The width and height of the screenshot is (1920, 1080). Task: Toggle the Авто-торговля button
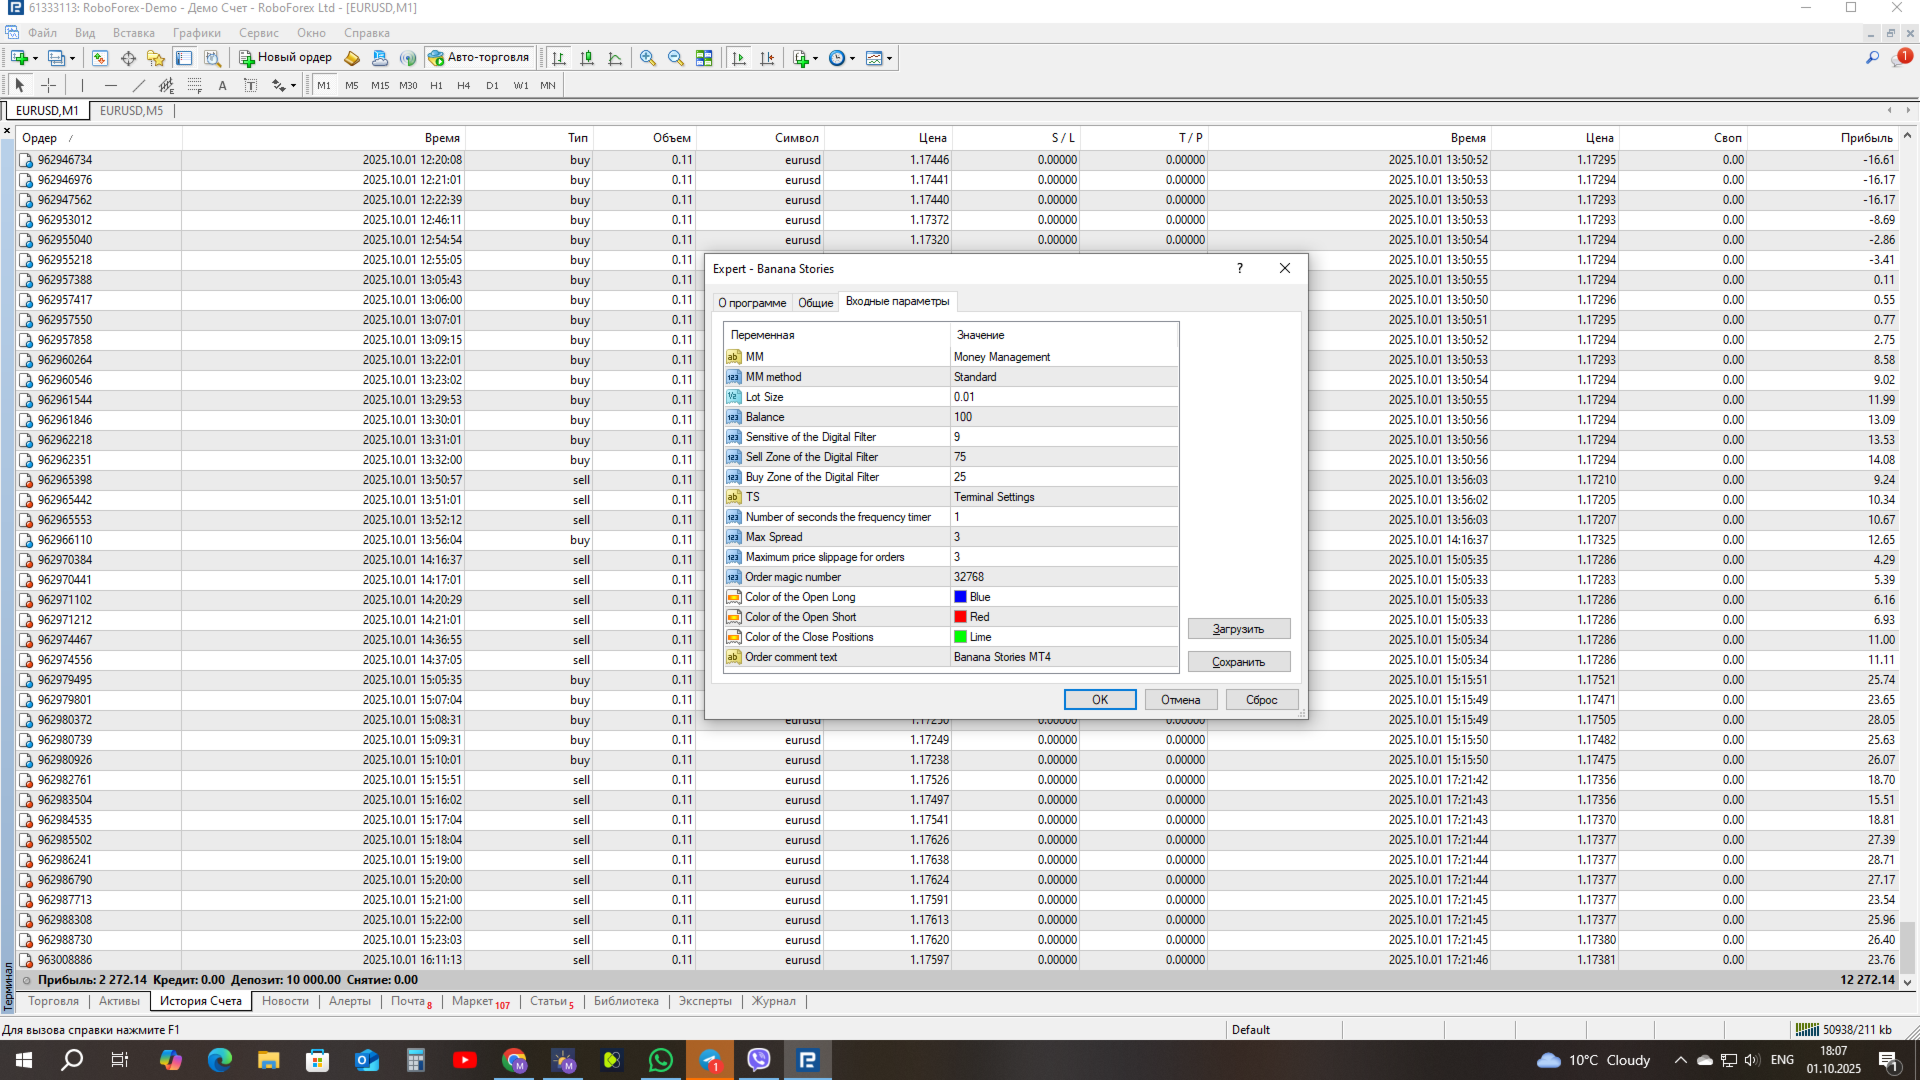(x=479, y=58)
